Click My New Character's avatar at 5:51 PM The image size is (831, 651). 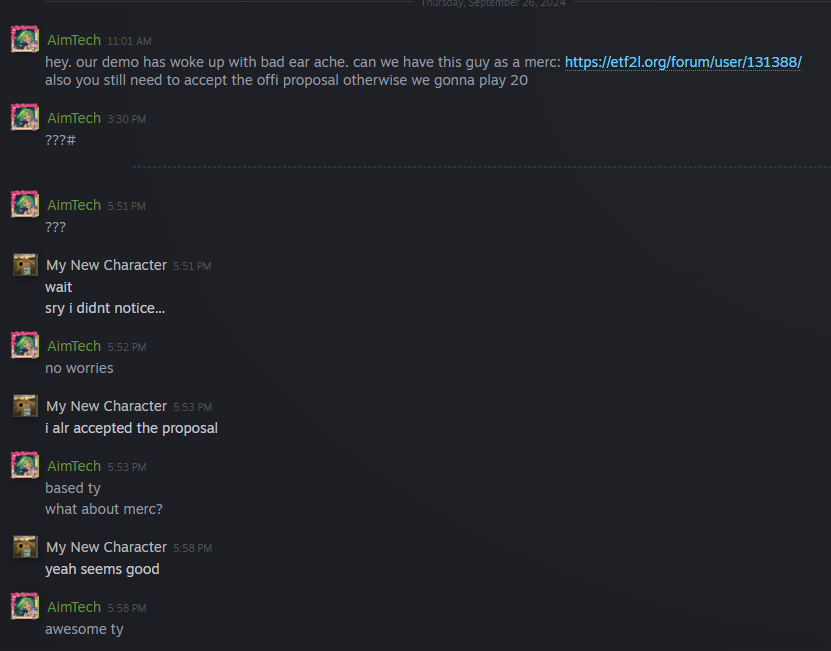(x=25, y=265)
